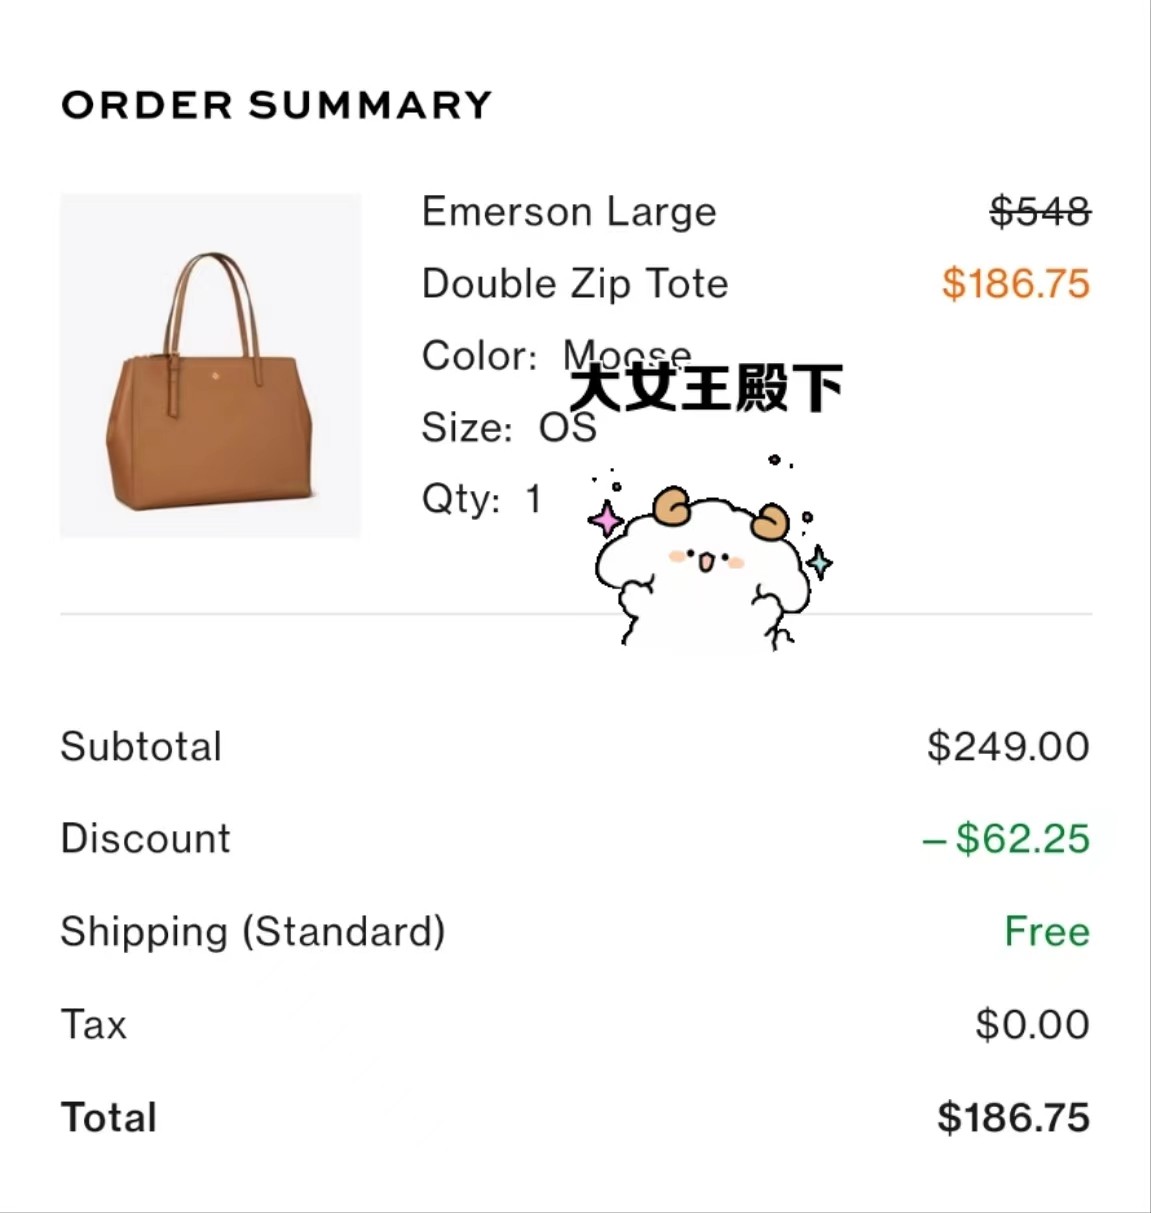The width and height of the screenshot is (1151, 1213).
Task: Select the green Free shipping value
Action: [x=1047, y=931]
